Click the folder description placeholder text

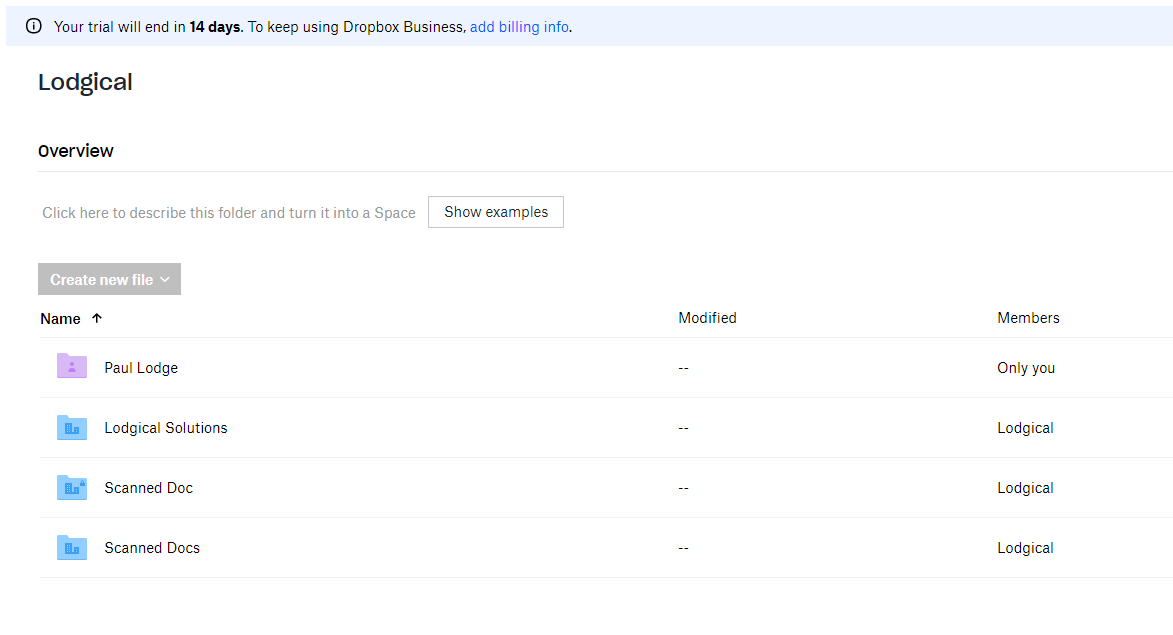point(229,213)
